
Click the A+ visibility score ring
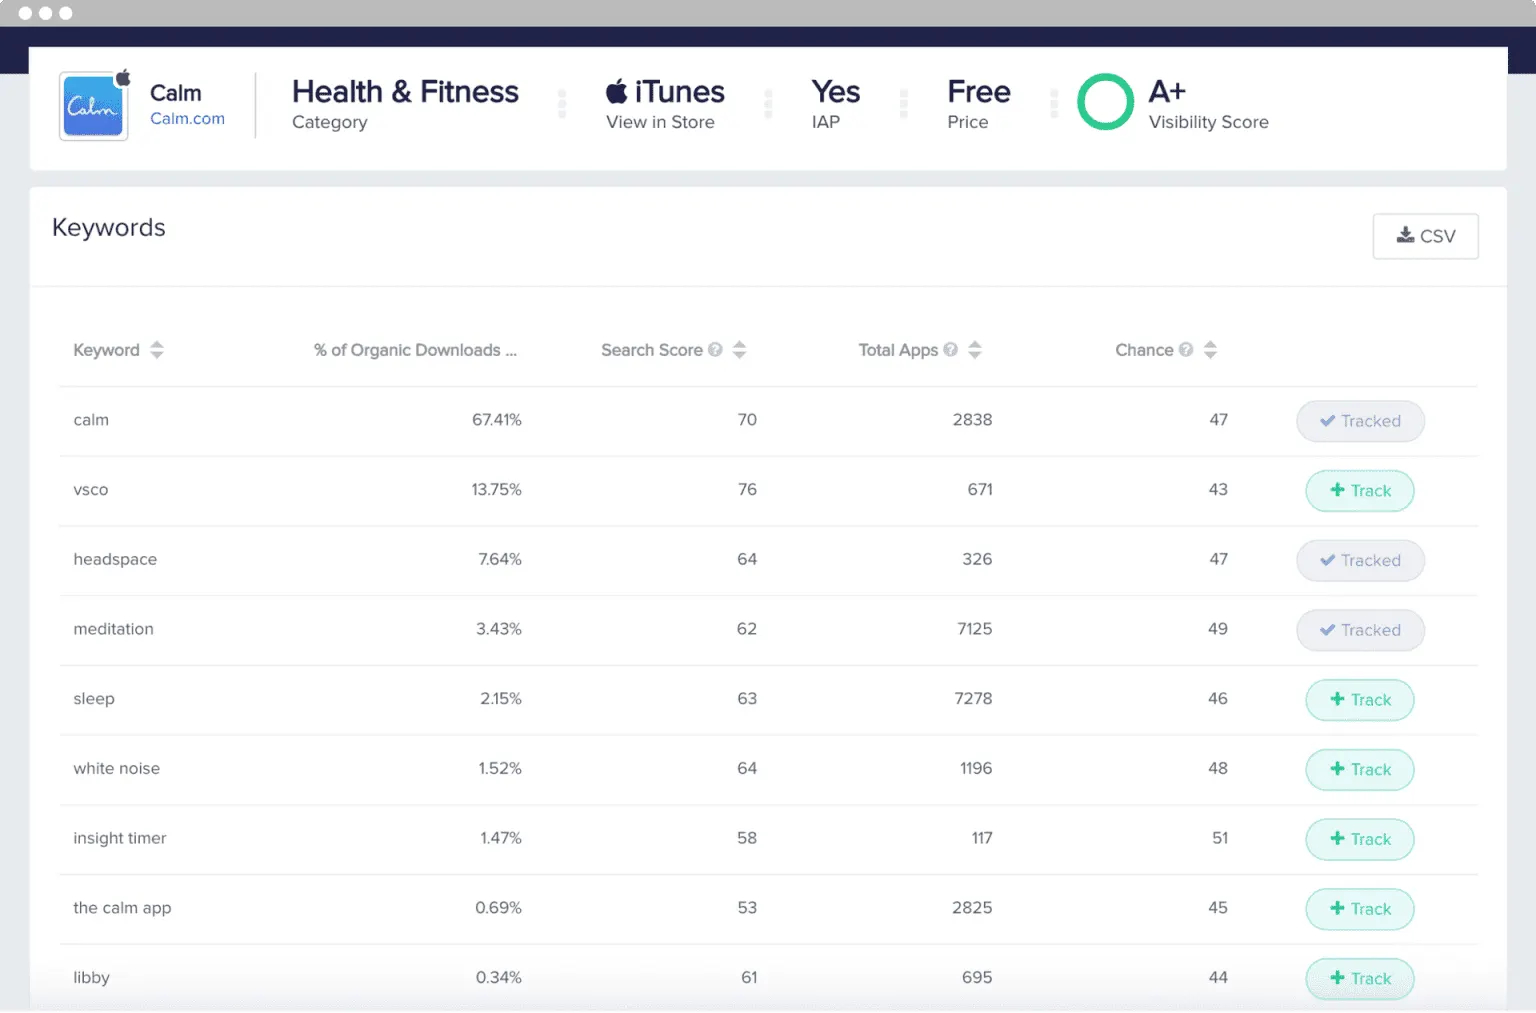[1105, 102]
